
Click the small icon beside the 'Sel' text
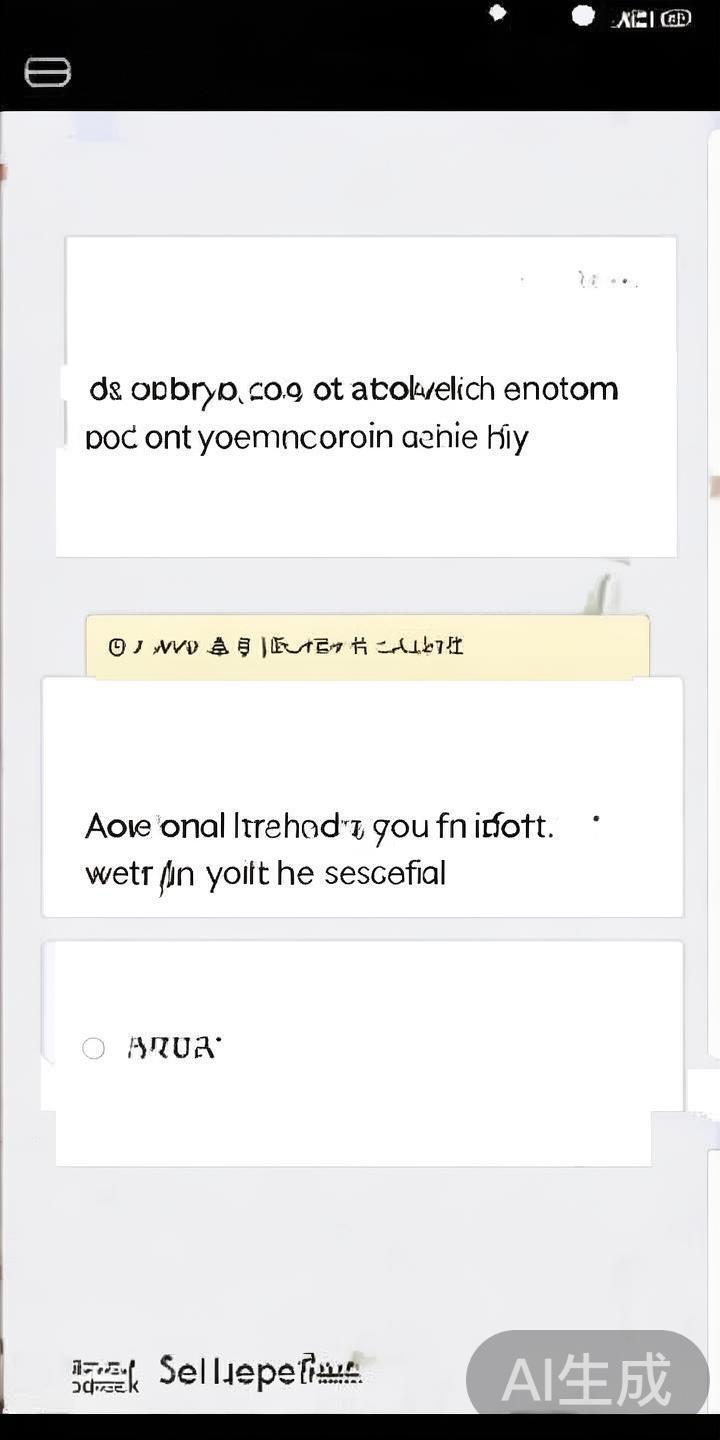coord(104,1375)
